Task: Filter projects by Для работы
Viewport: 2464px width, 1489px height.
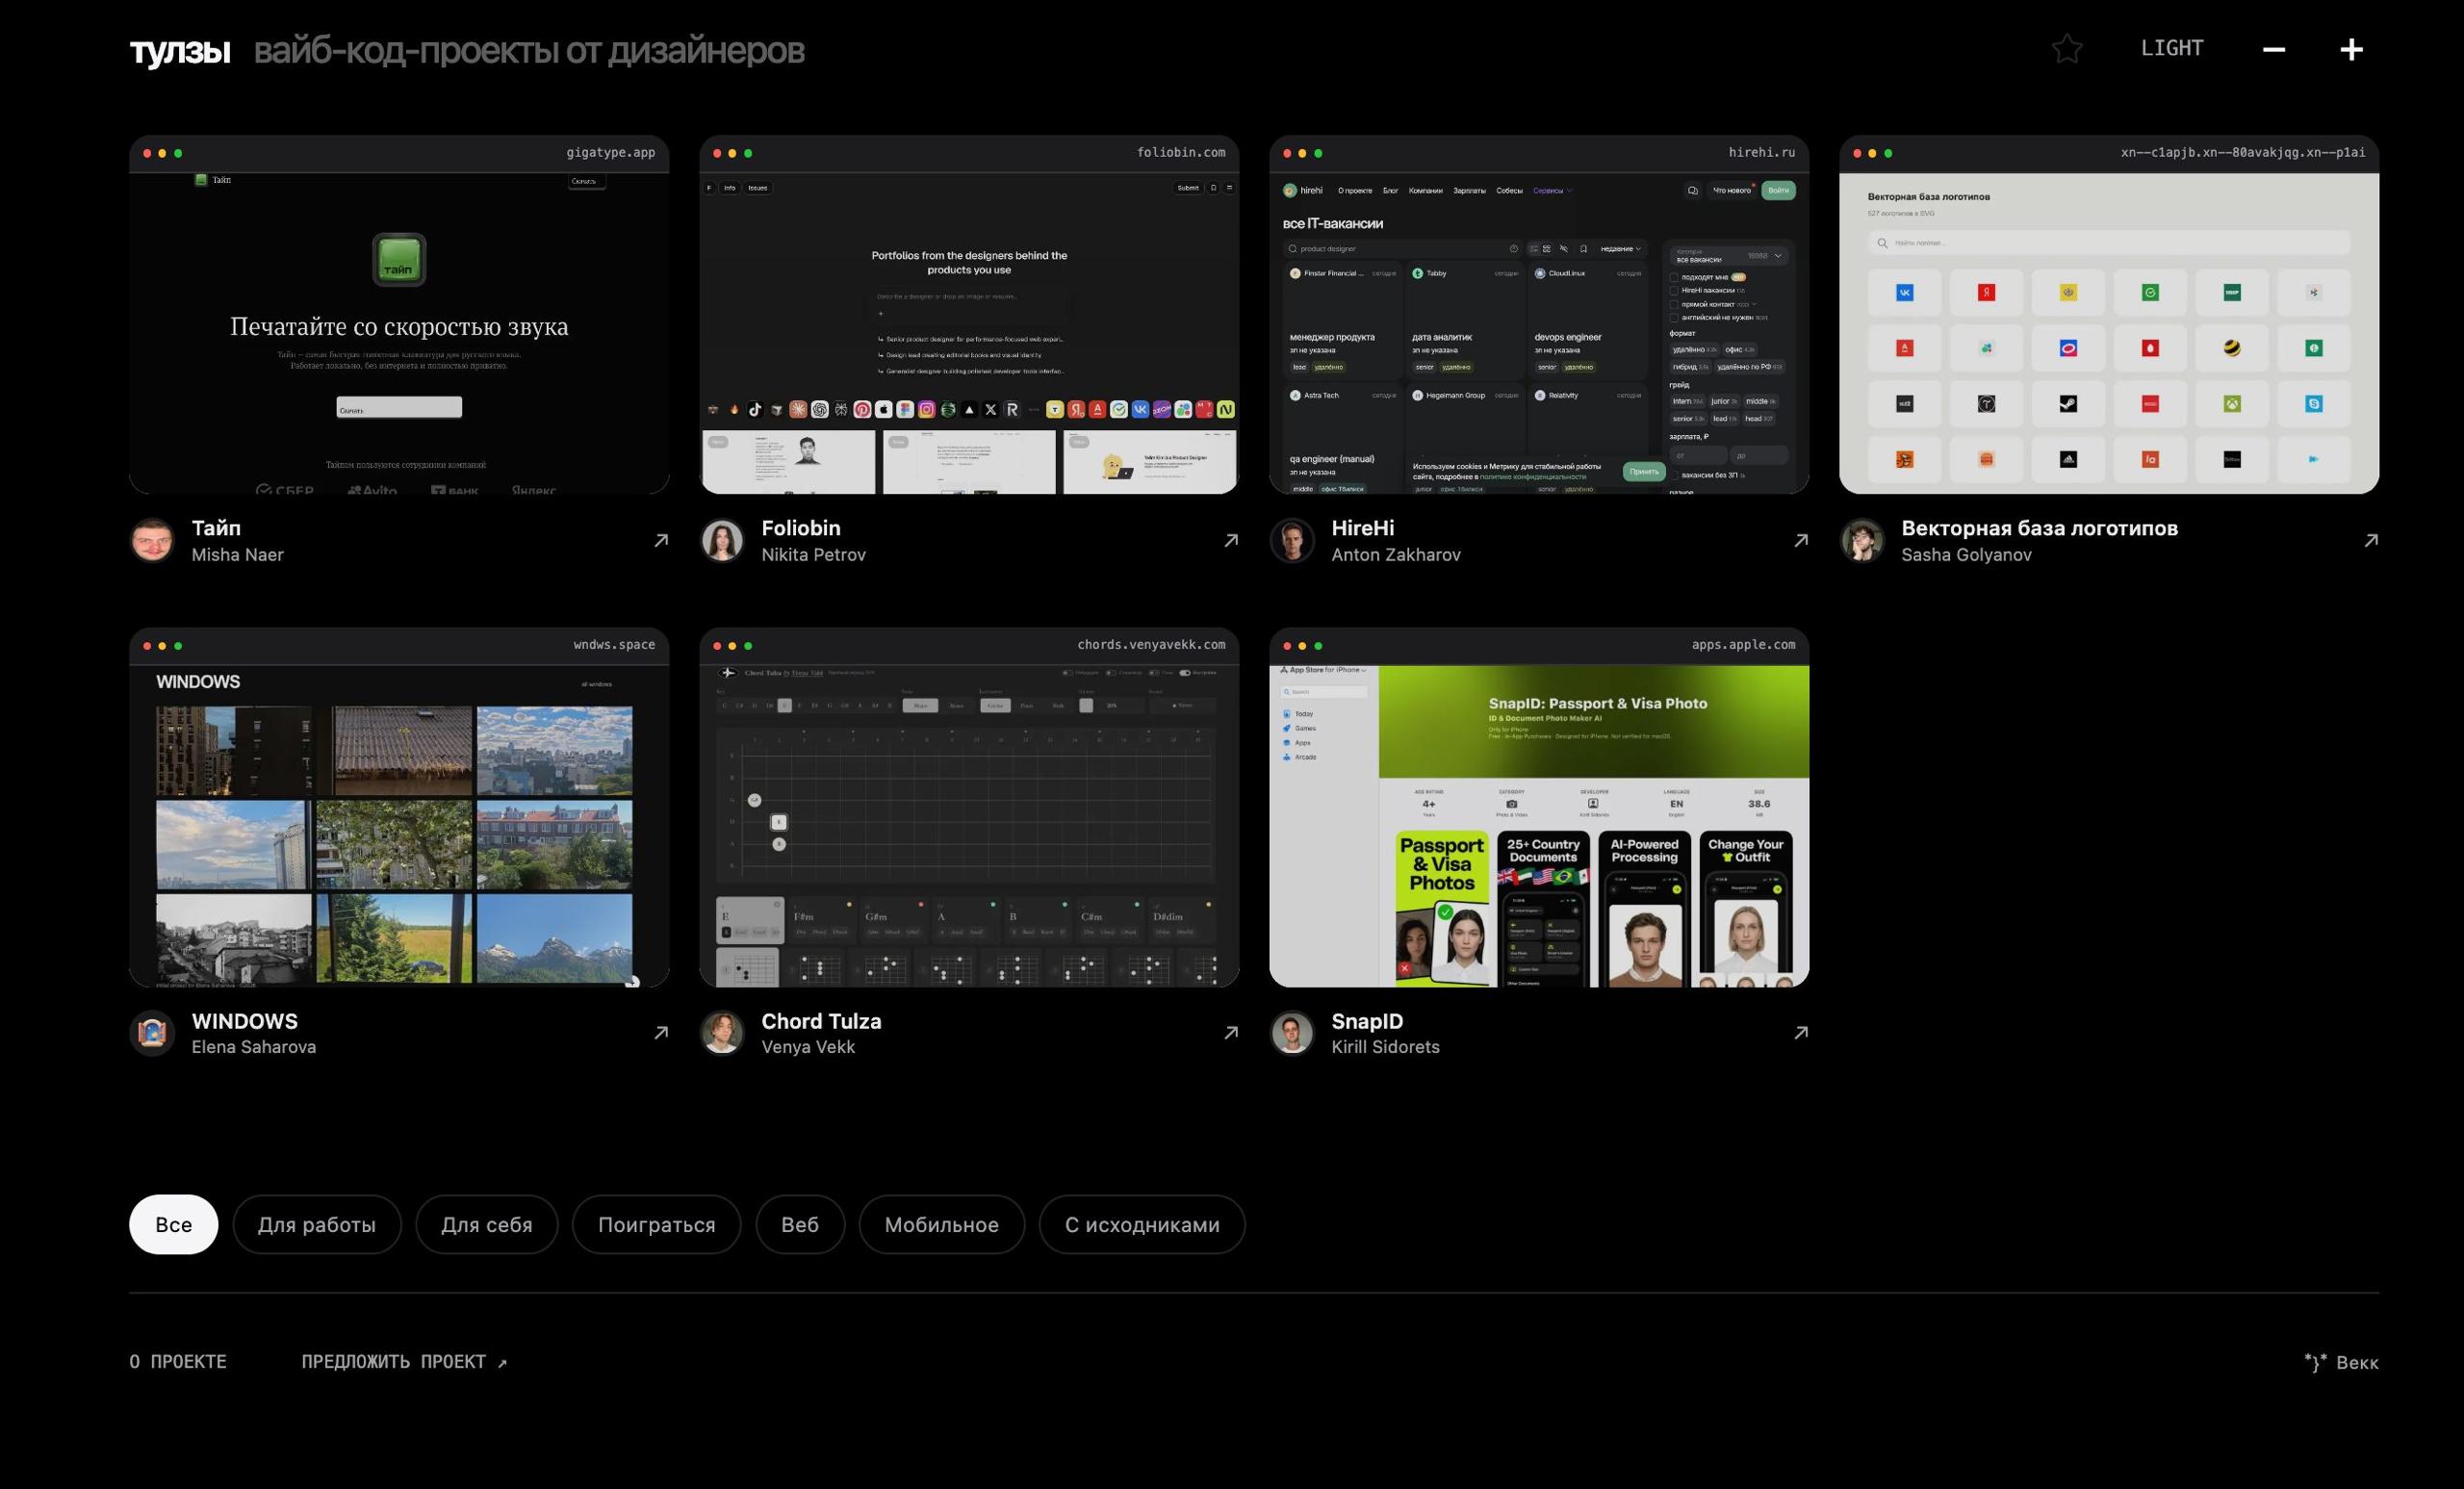Action: click(x=317, y=1224)
